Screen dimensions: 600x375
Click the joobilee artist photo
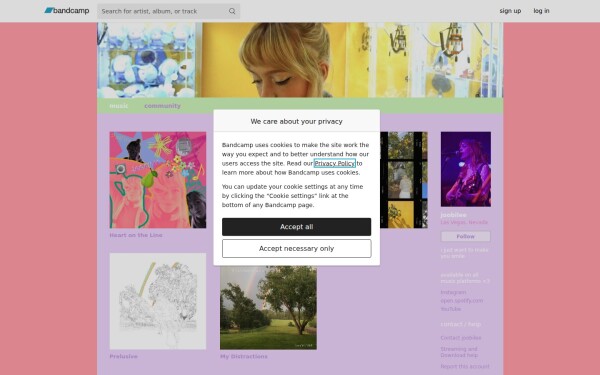[x=466, y=169]
